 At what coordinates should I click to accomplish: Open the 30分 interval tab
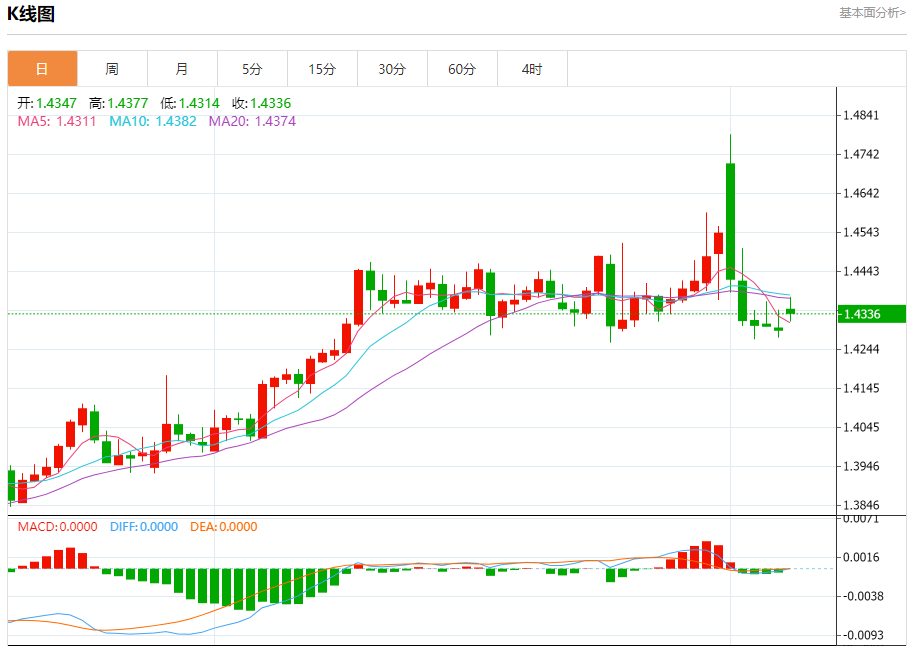392,69
